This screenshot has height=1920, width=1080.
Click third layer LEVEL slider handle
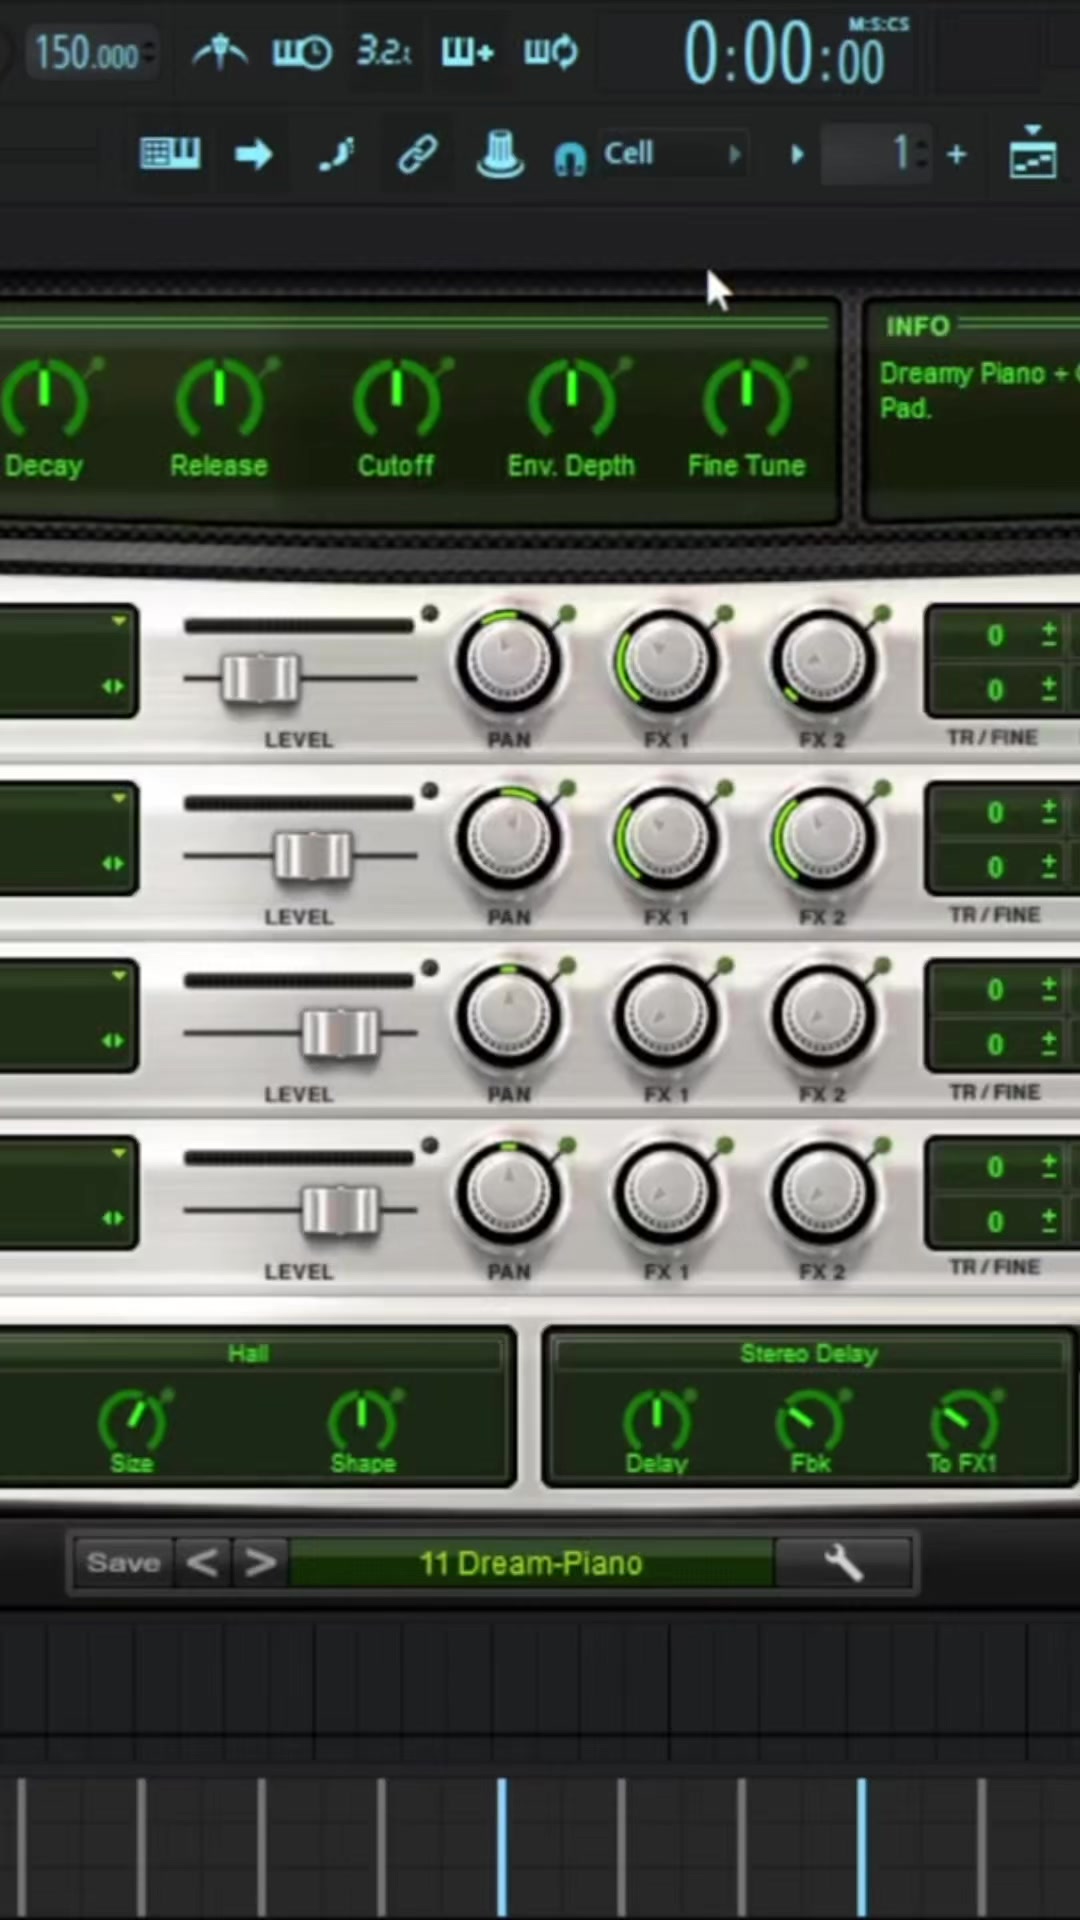coord(340,1033)
